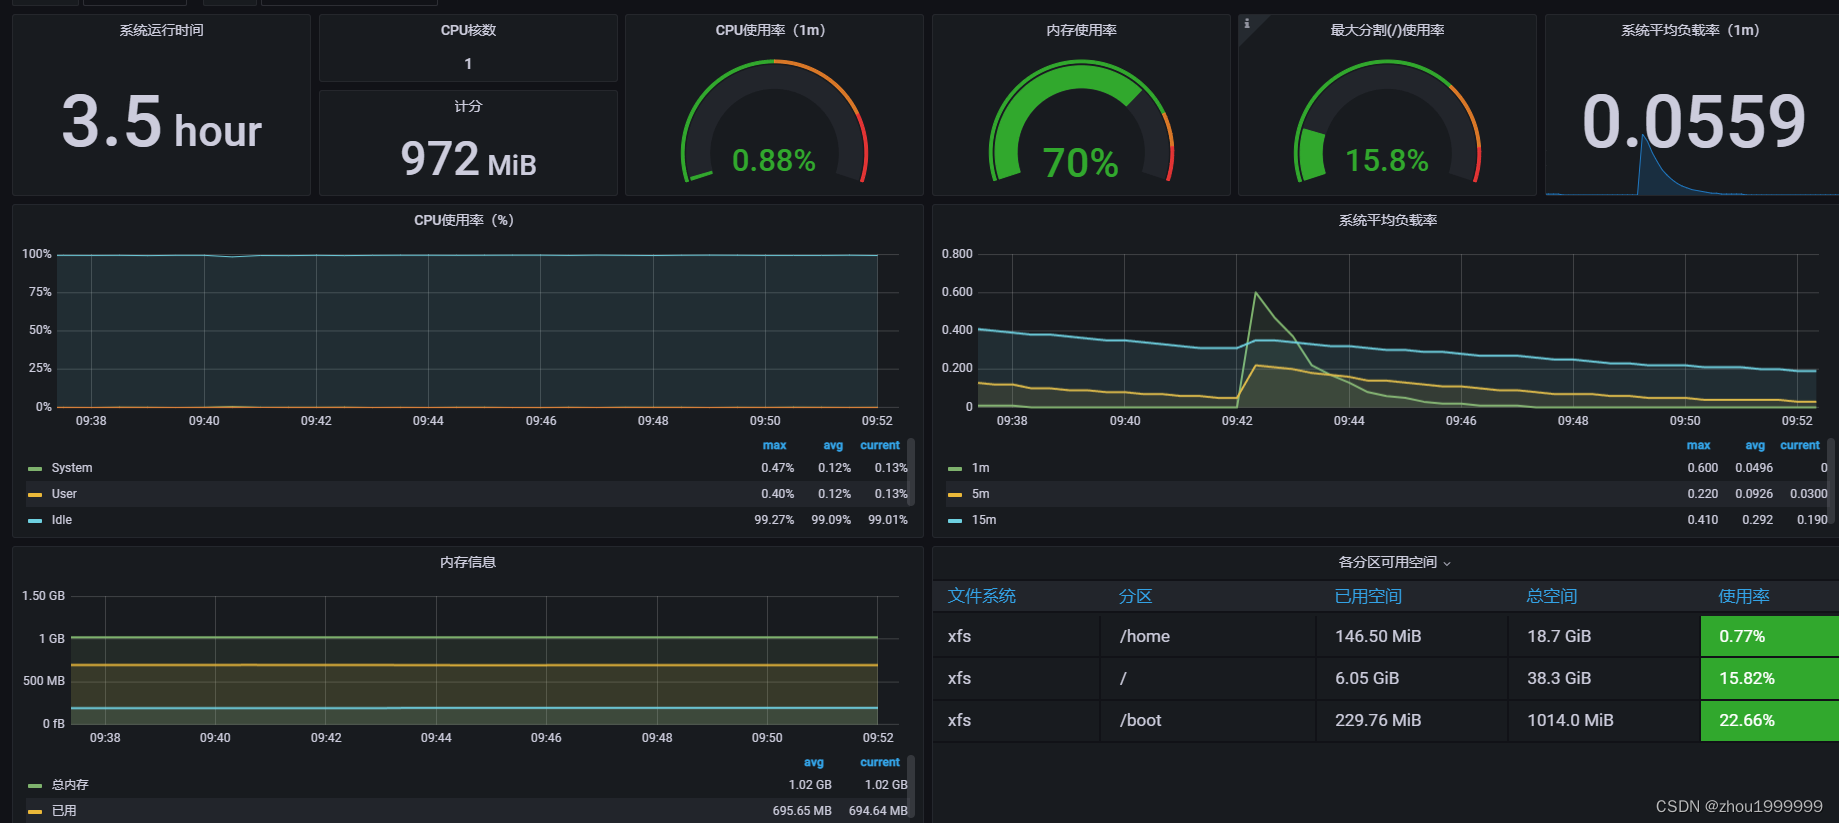1839x823 pixels.
Task: Click the 0.77% usage cell
Action: (x=1769, y=636)
